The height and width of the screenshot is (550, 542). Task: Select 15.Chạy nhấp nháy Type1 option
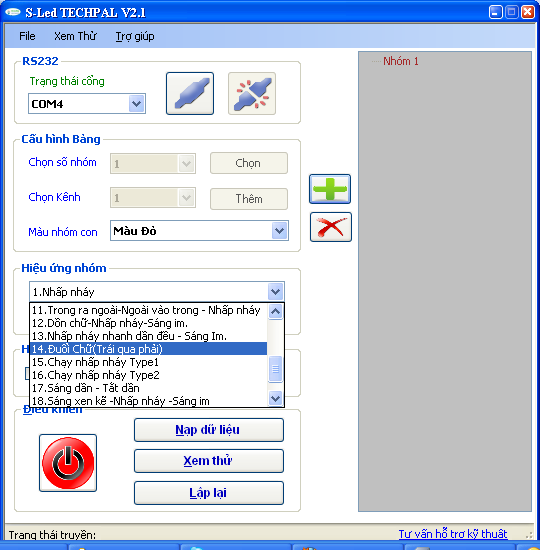[148, 362]
